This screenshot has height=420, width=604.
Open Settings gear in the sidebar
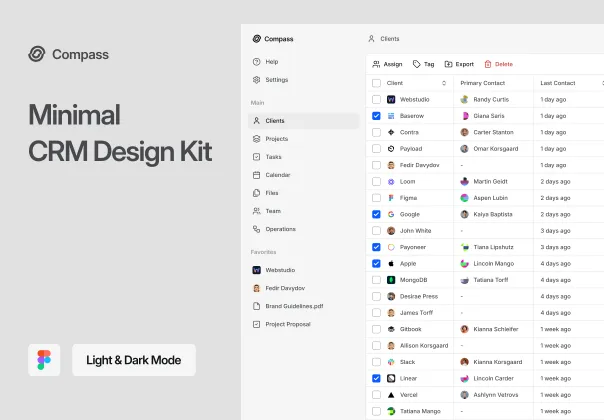click(x=257, y=79)
